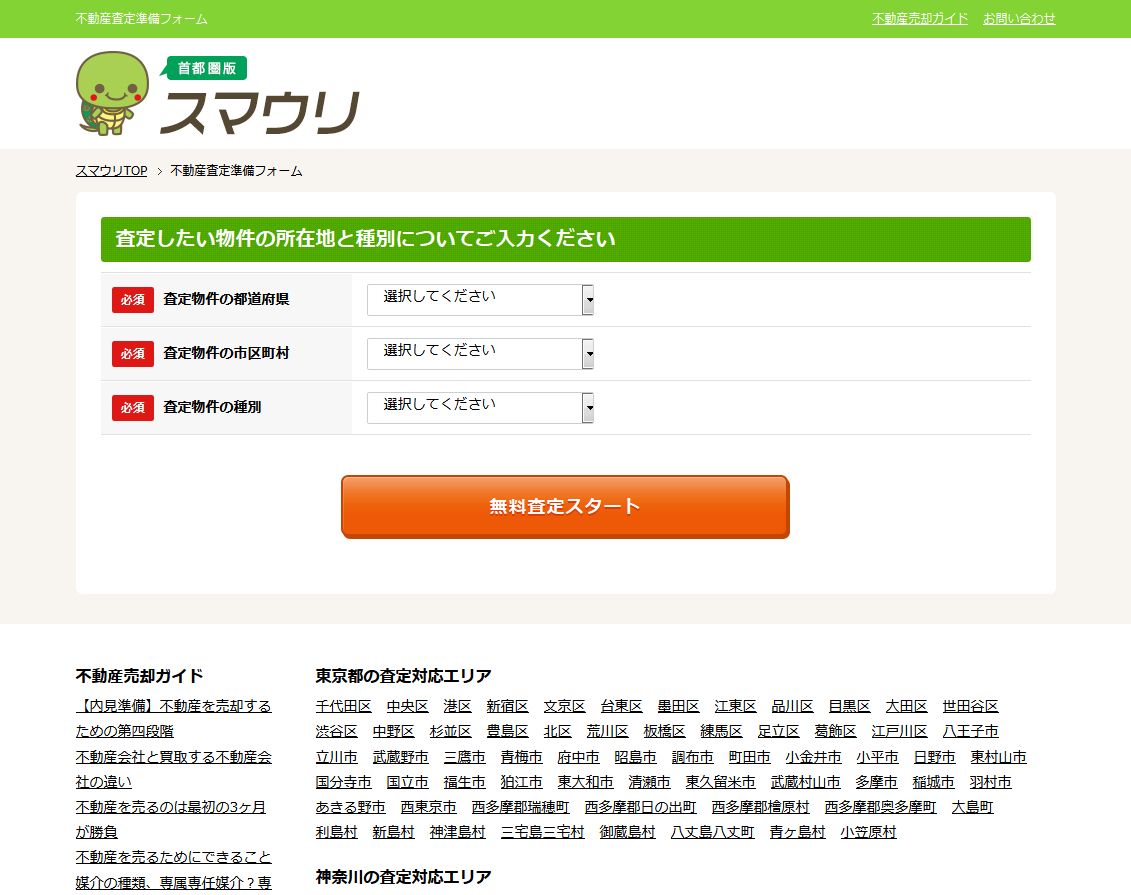Select 八丈島八丈町 area link
This screenshot has width=1131, height=895.
pyautogui.click(x=713, y=832)
